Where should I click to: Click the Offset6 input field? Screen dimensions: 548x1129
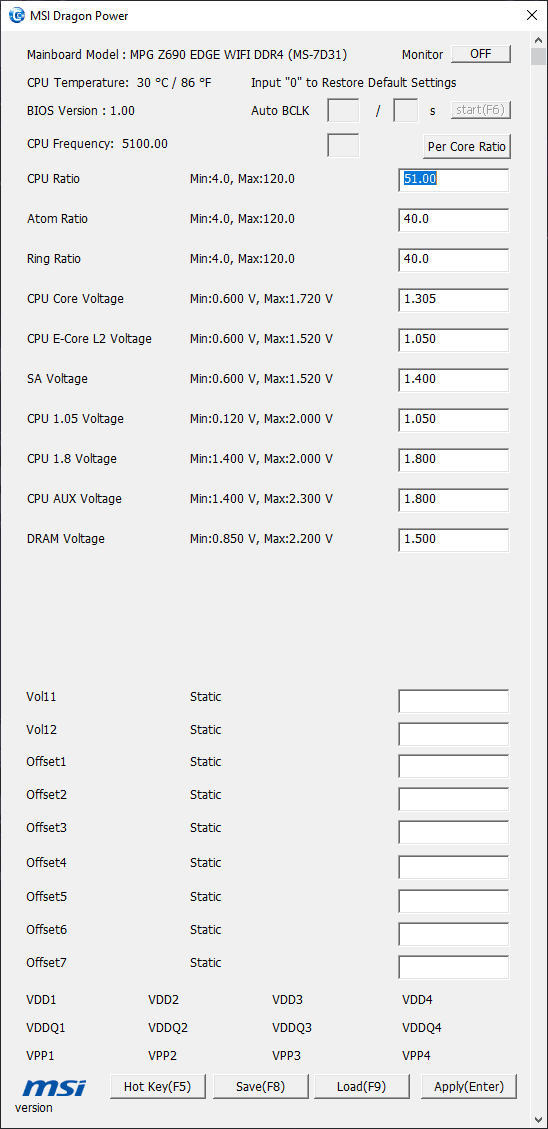tap(454, 934)
